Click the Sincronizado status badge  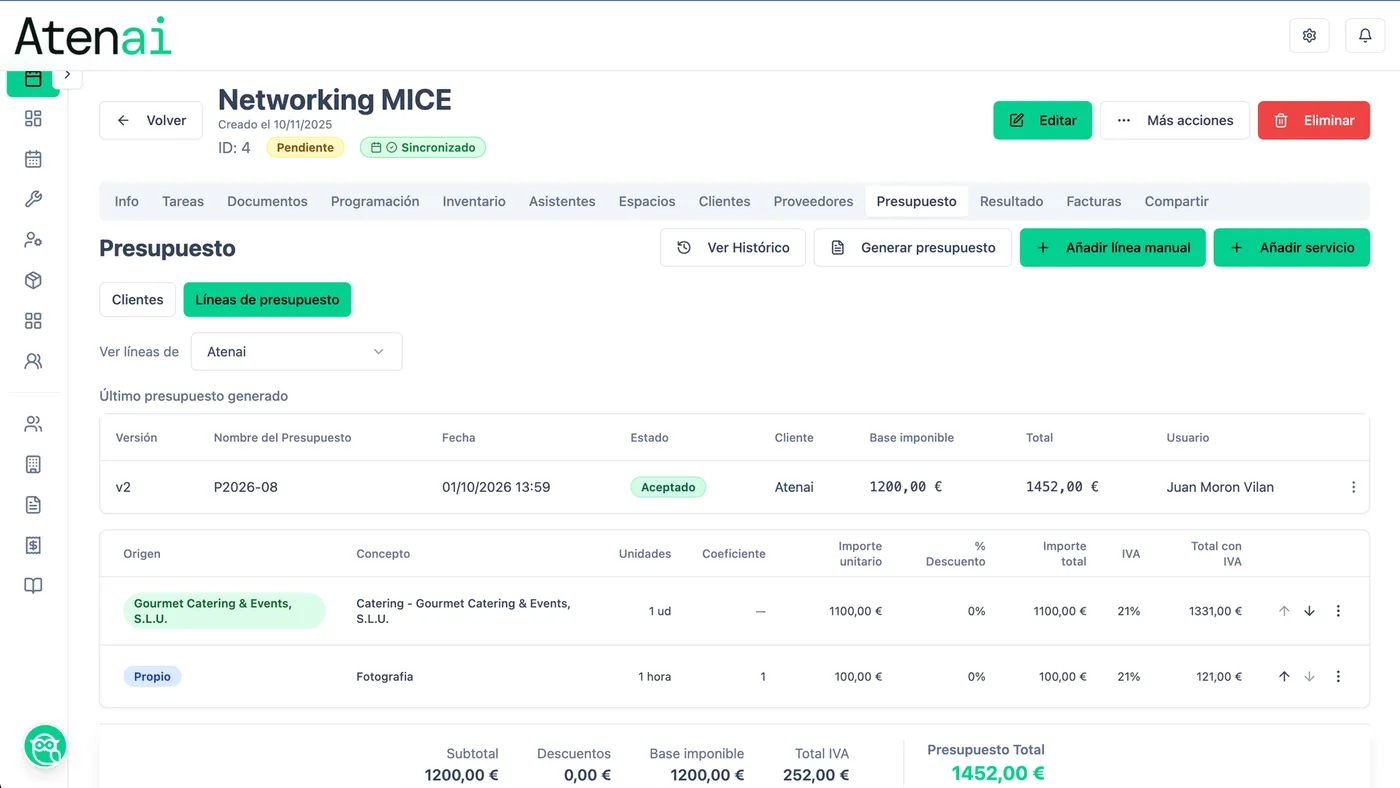click(x=423, y=148)
